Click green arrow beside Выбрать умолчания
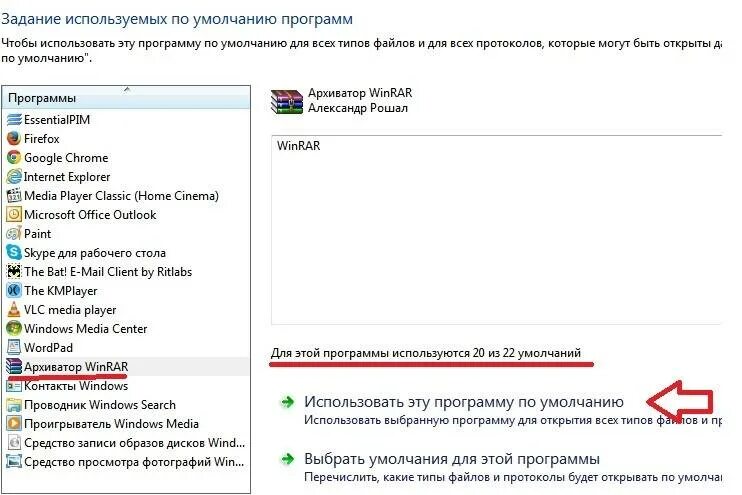Viewport: 742px width, 495px height. tap(287, 459)
